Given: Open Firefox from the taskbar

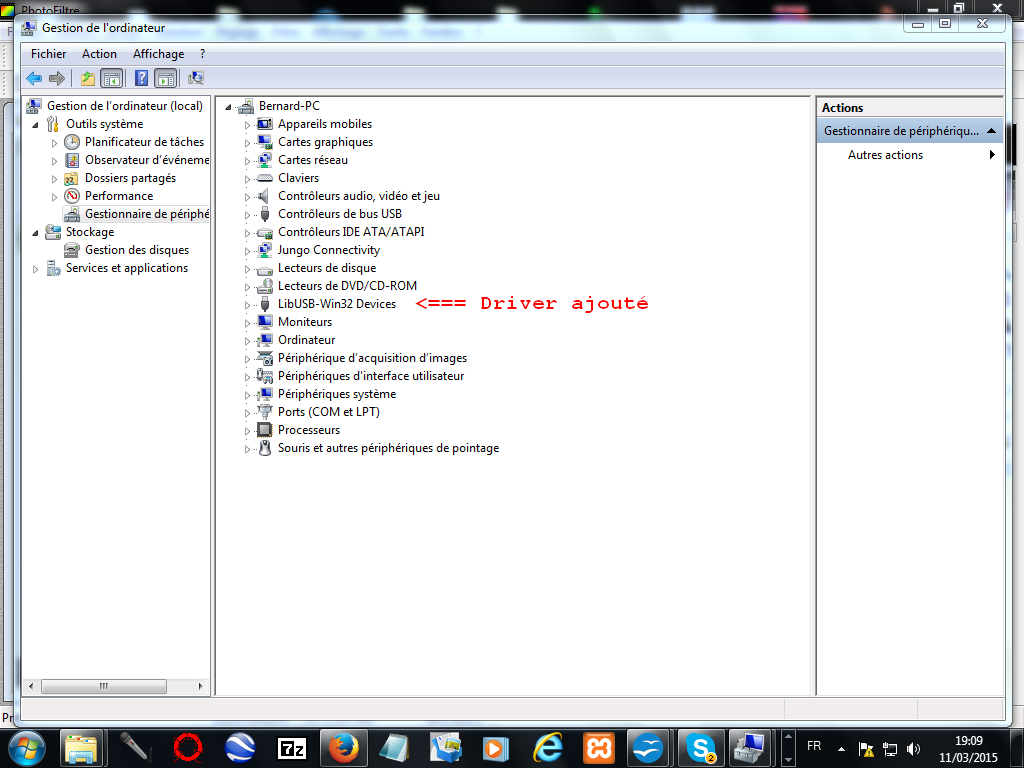Looking at the screenshot, I should click(343, 747).
